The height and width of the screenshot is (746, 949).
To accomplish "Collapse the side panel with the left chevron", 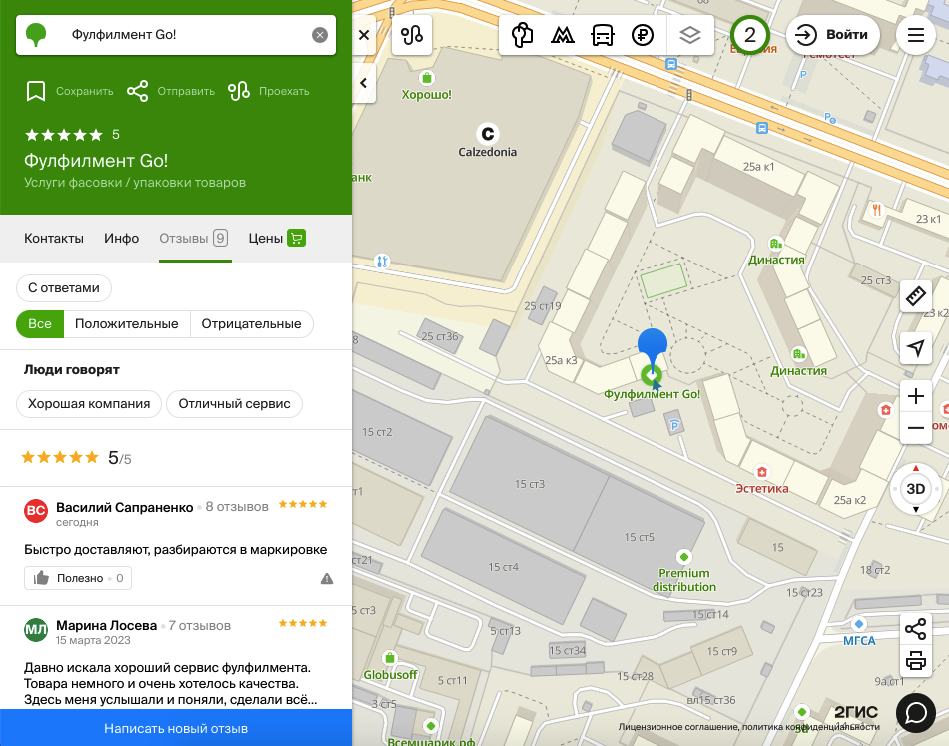I will (364, 83).
